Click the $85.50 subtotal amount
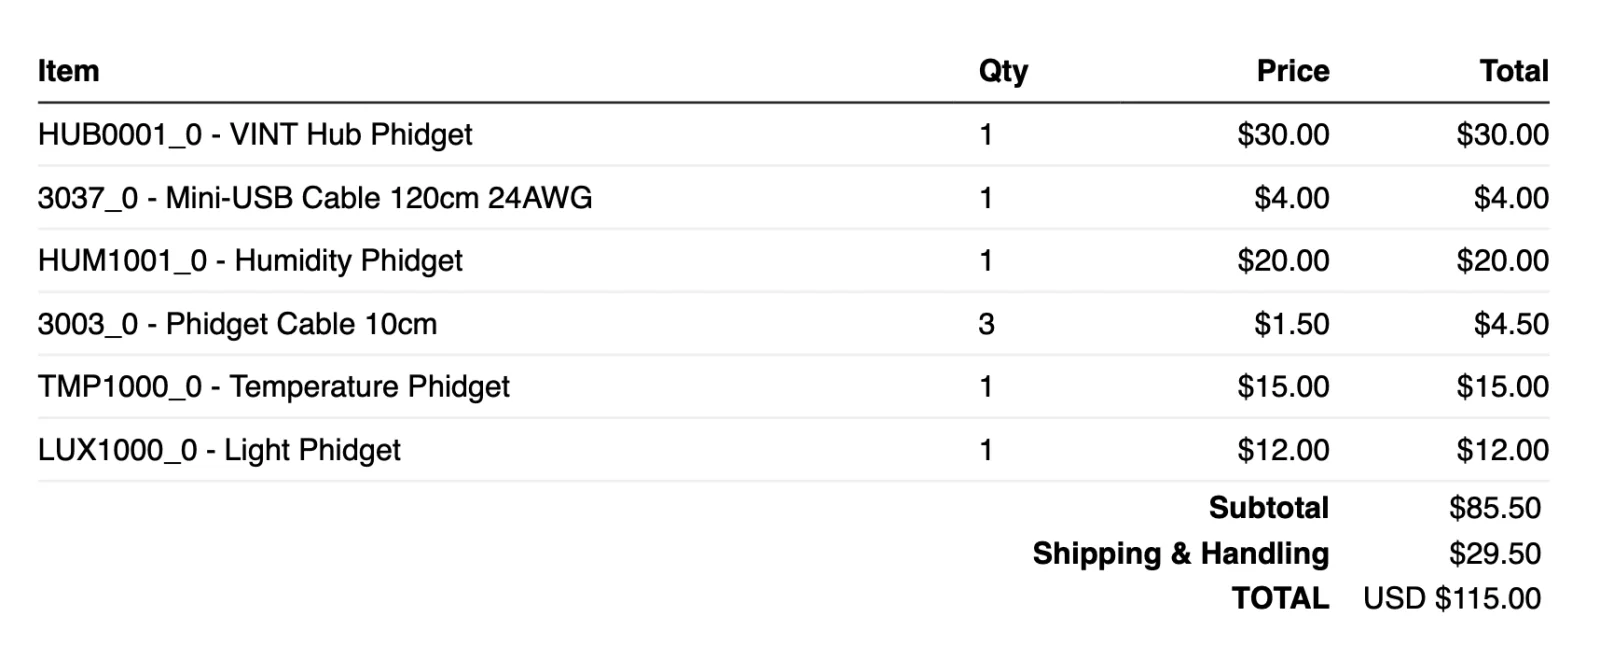This screenshot has height=659, width=1600. (1495, 508)
